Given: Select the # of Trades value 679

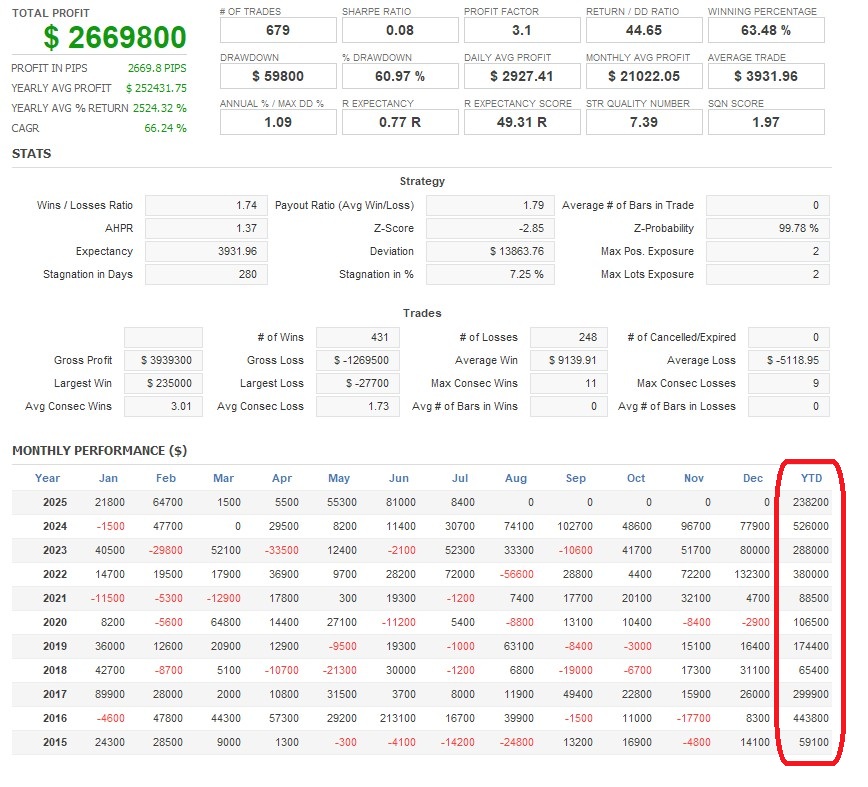Looking at the screenshot, I should point(278,30).
